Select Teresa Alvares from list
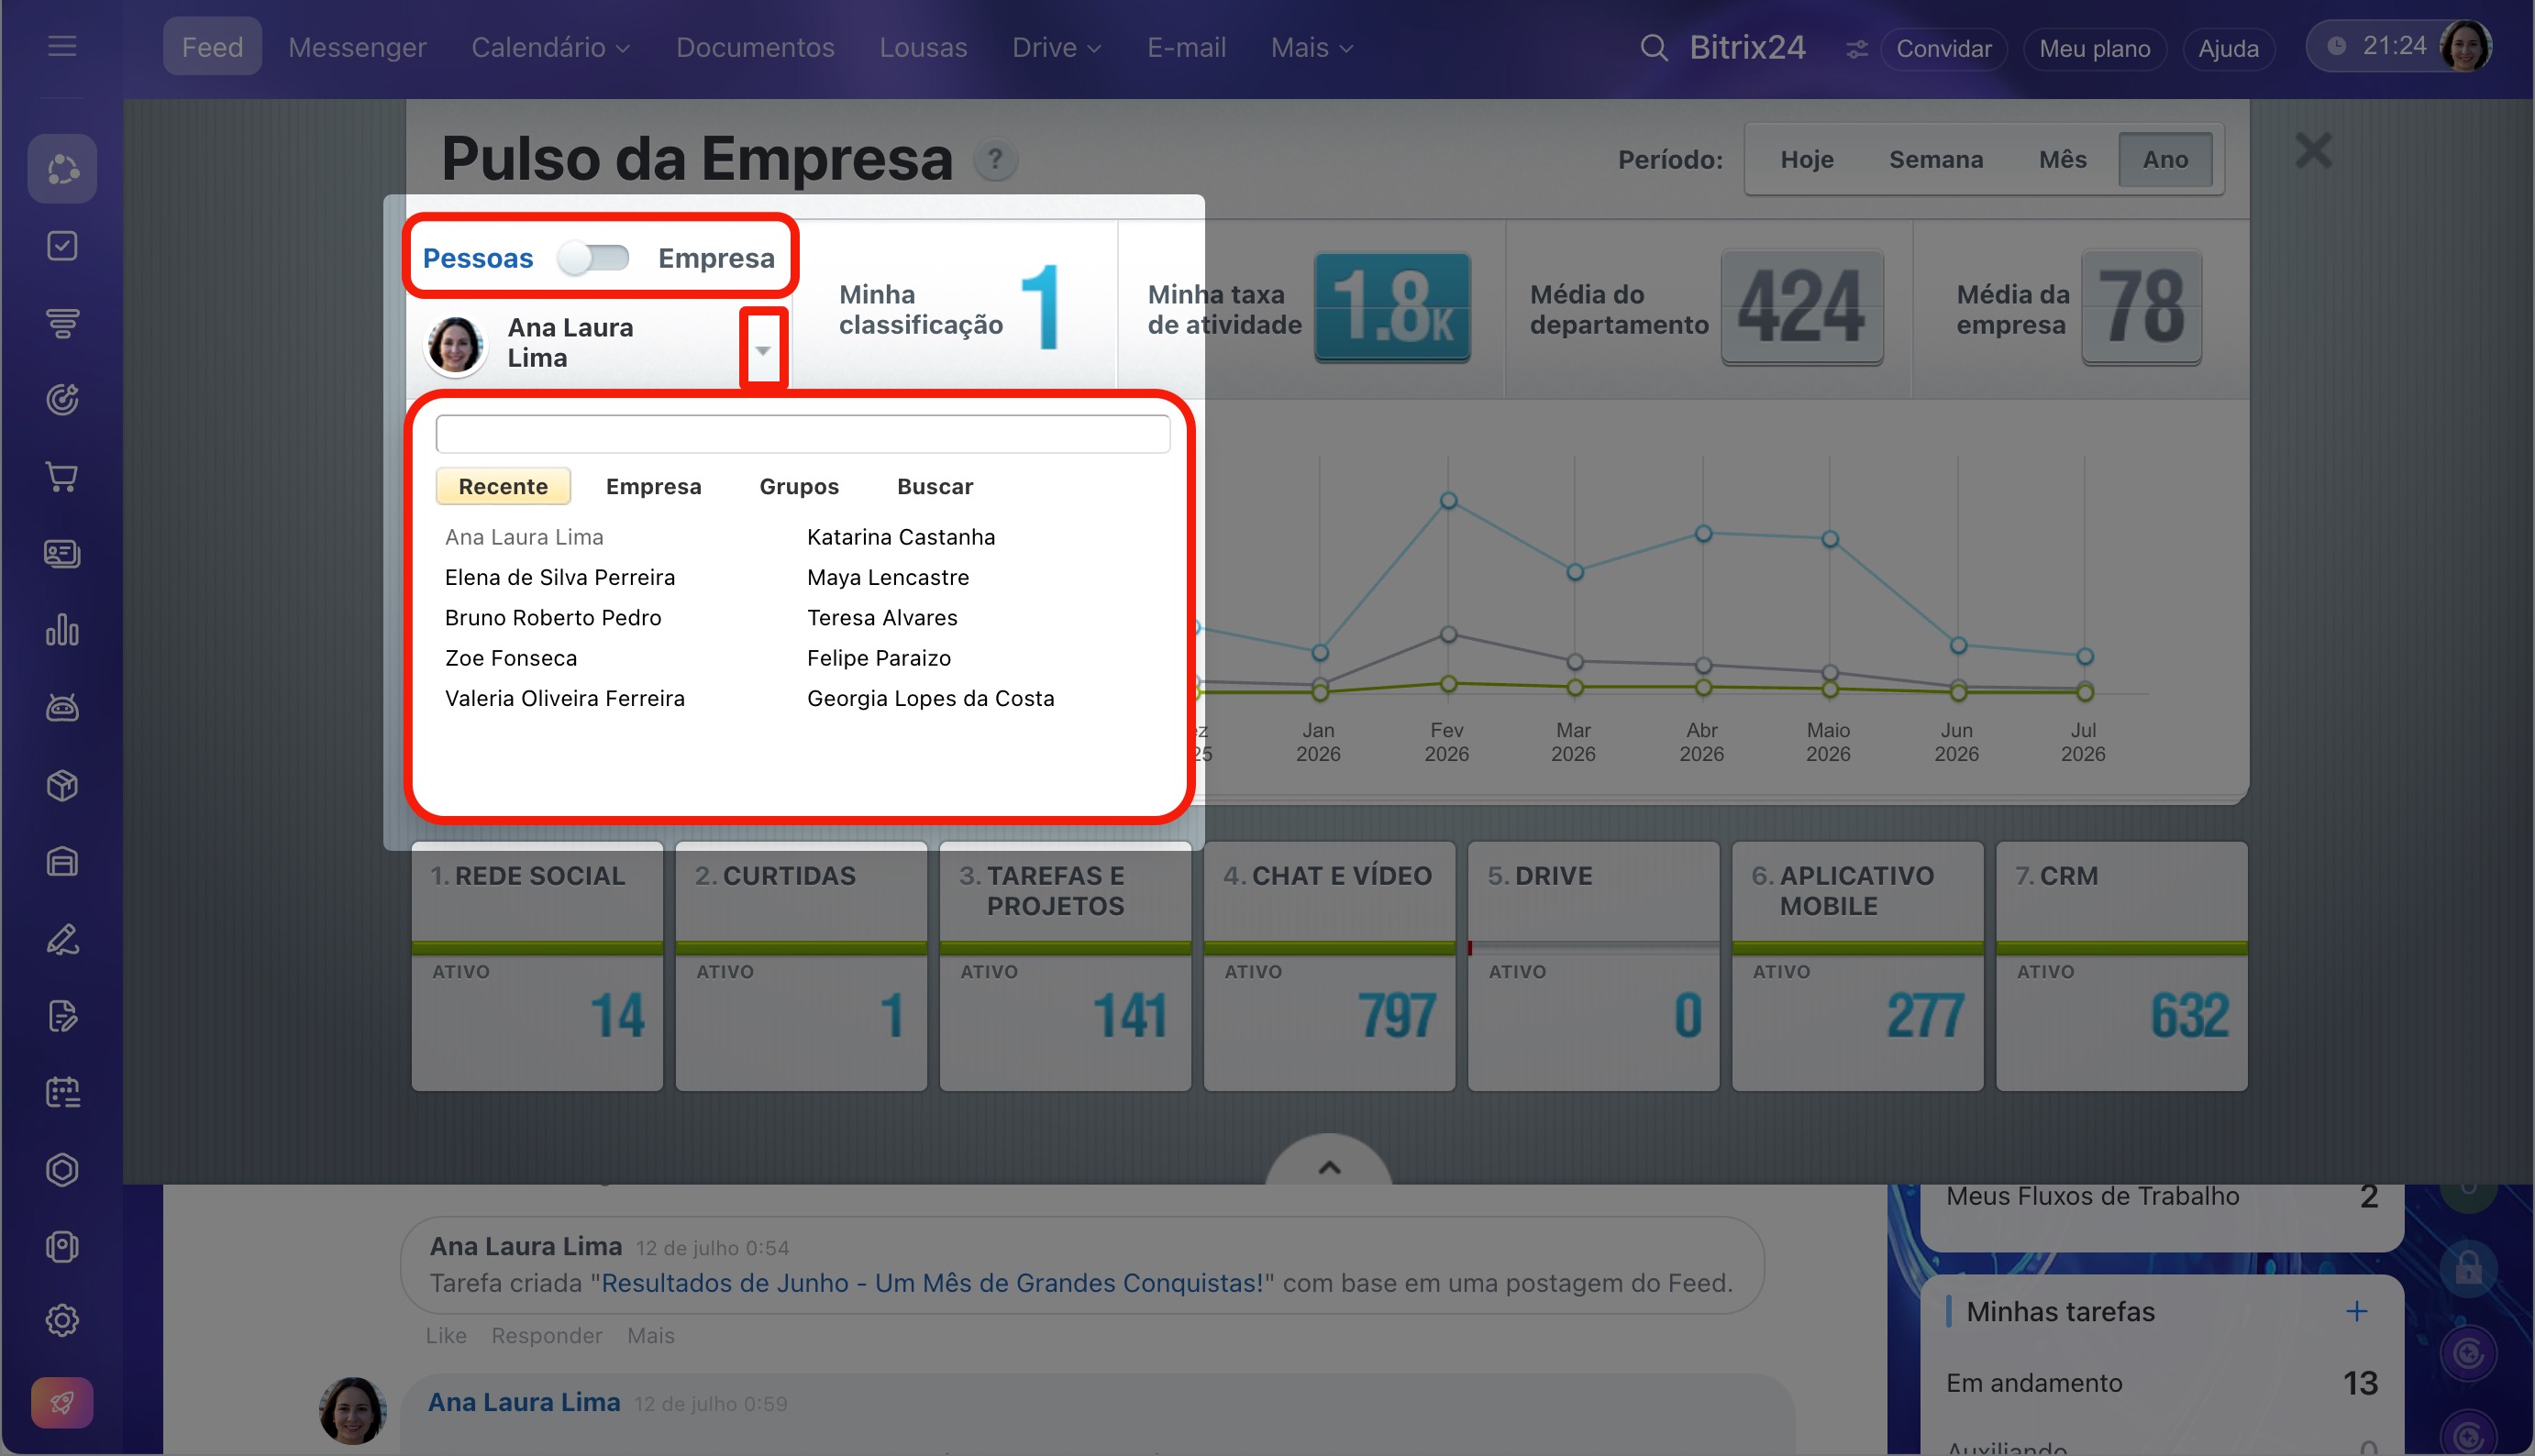The height and width of the screenshot is (1456, 2535). (882, 617)
